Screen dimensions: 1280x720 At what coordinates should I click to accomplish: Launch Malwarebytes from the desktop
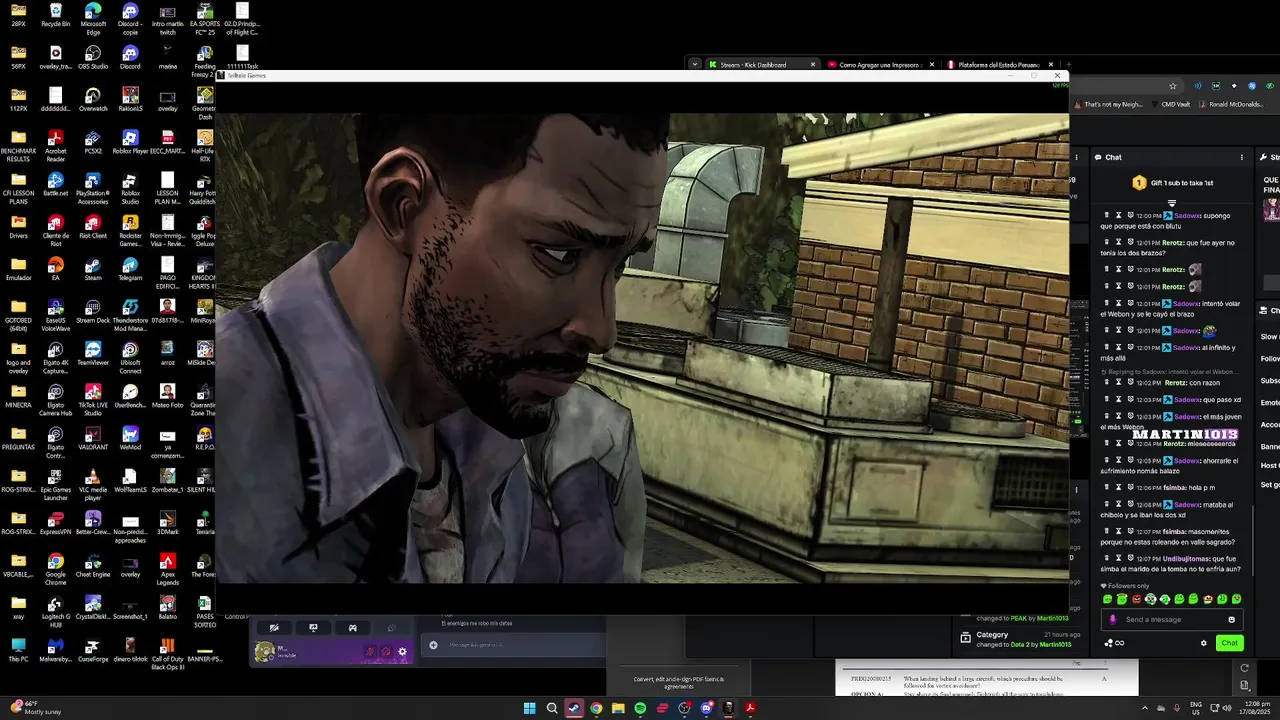(55, 648)
